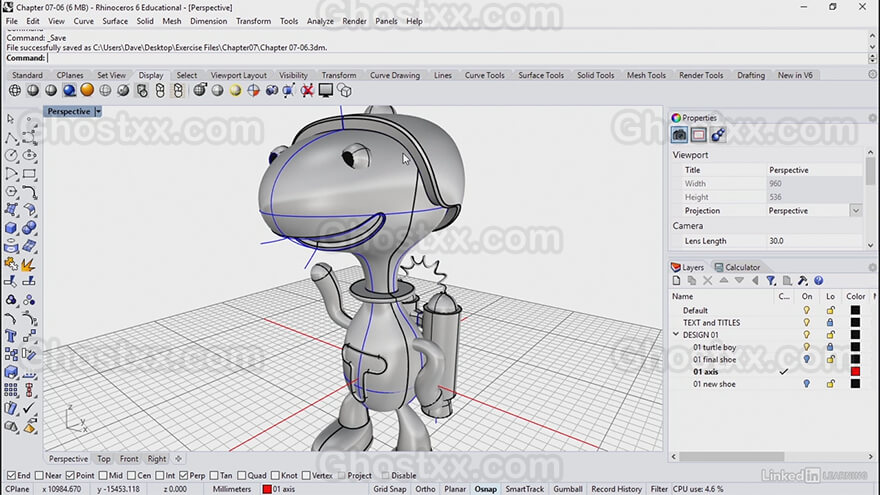Image resolution: width=880 pixels, height=495 pixels.
Task: Toggle the Point osnap checkbox
Action: pos(70,475)
